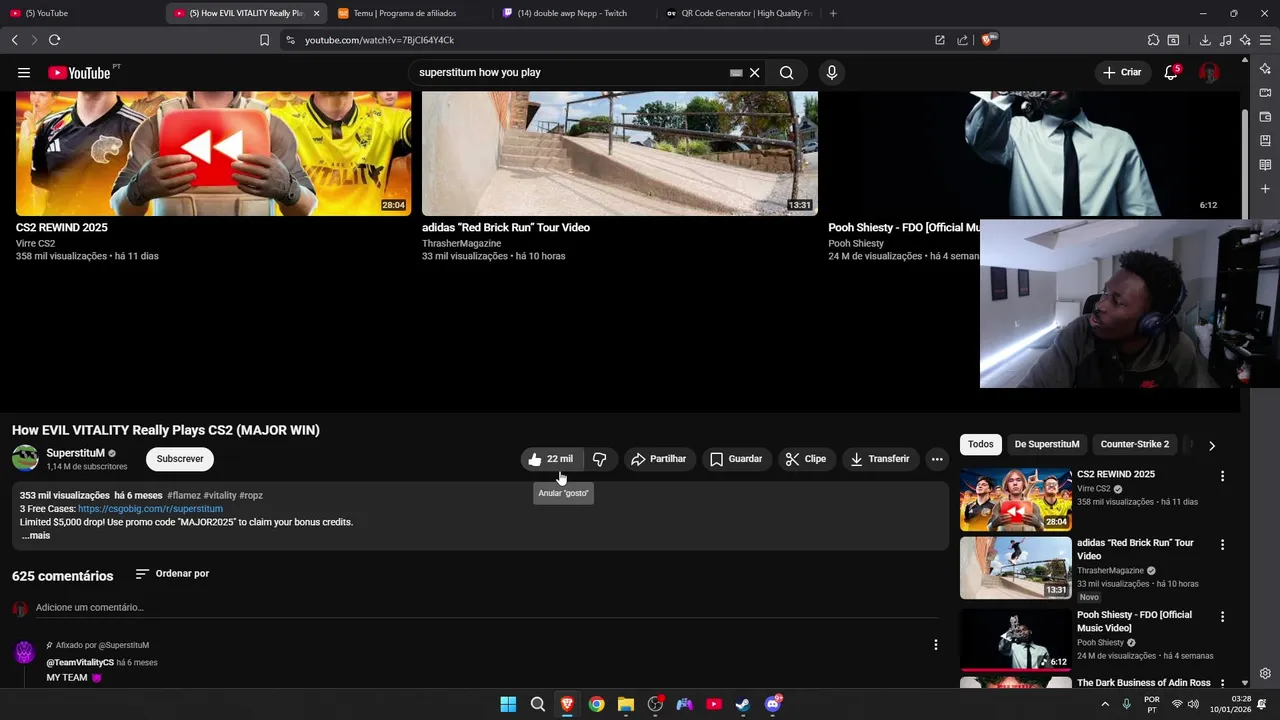Select the De SuperstituM chip
The width and height of the screenshot is (1280, 720).
point(1047,444)
